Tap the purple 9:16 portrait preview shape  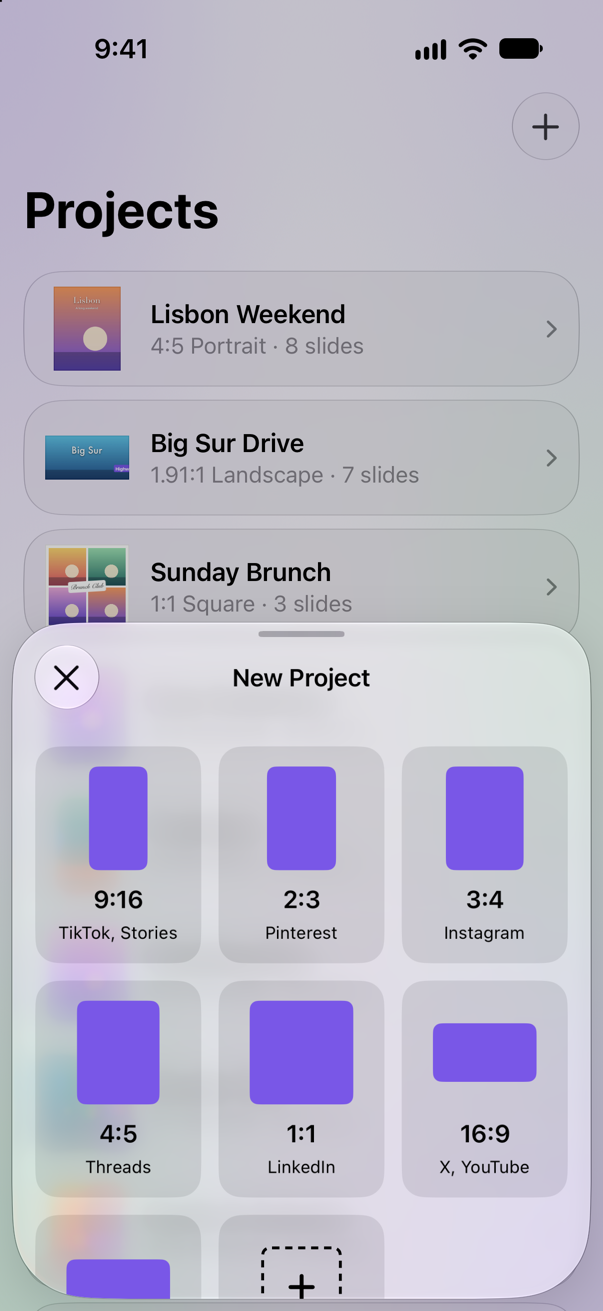click(x=118, y=818)
